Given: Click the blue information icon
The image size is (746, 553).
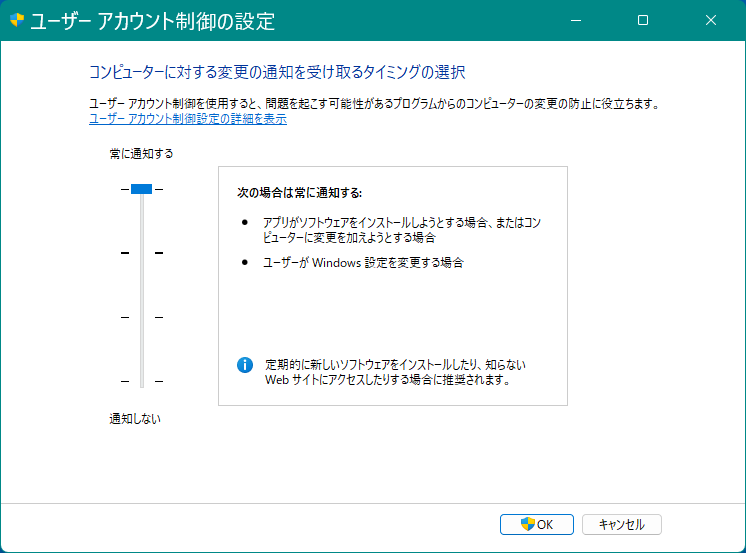Looking at the screenshot, I should [x=245, y=365].
